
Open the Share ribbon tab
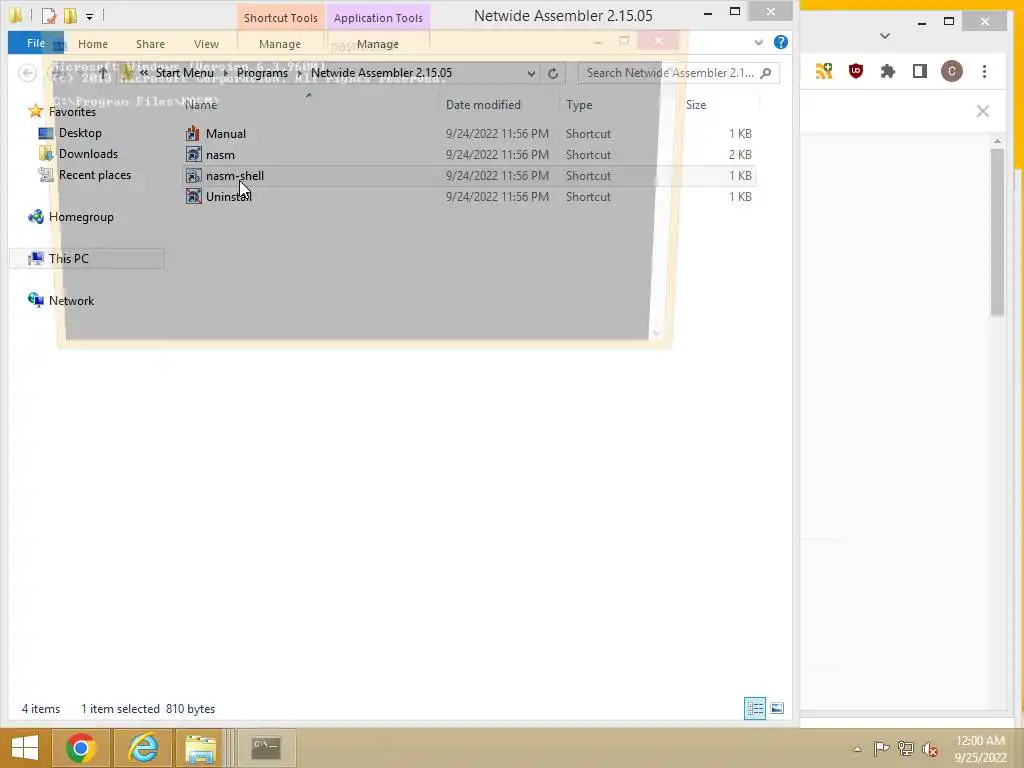[x=150, y=44]
